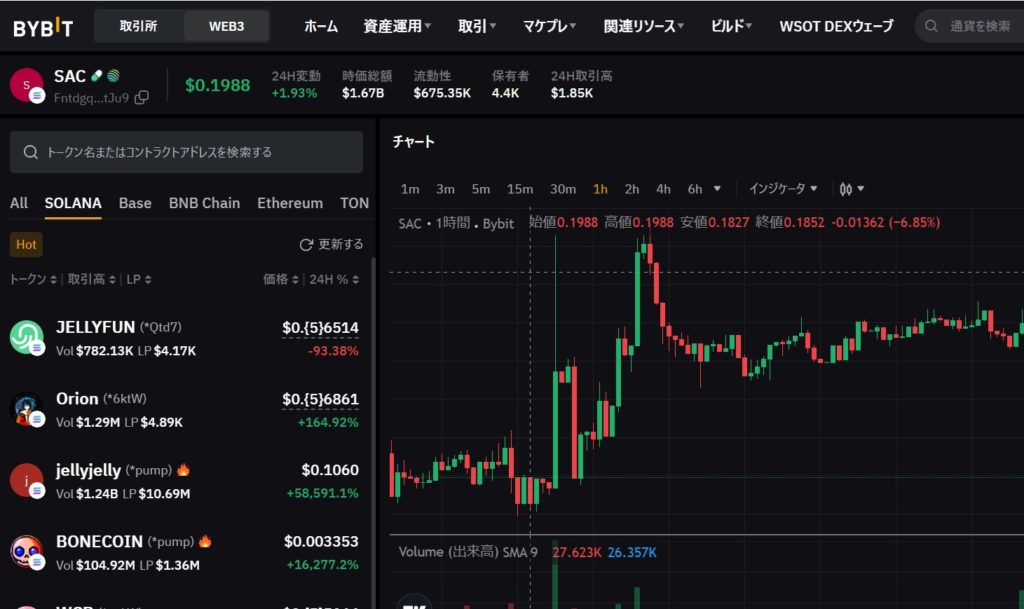Viewport: 1024px width, 609px height.
Task: Set chart timeframe to 4h
Action: (663, 189)
